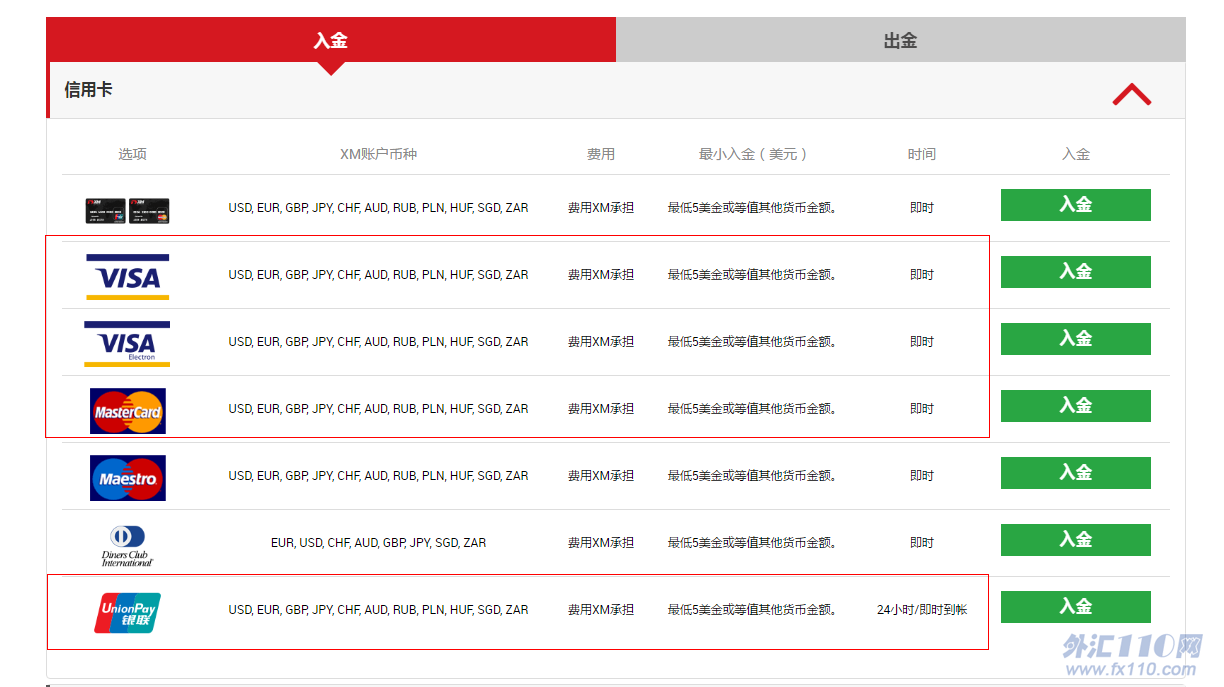Click the 24小时/即时到帐 time value for UnionPay

pyautogui.click(x=922, y=610)
